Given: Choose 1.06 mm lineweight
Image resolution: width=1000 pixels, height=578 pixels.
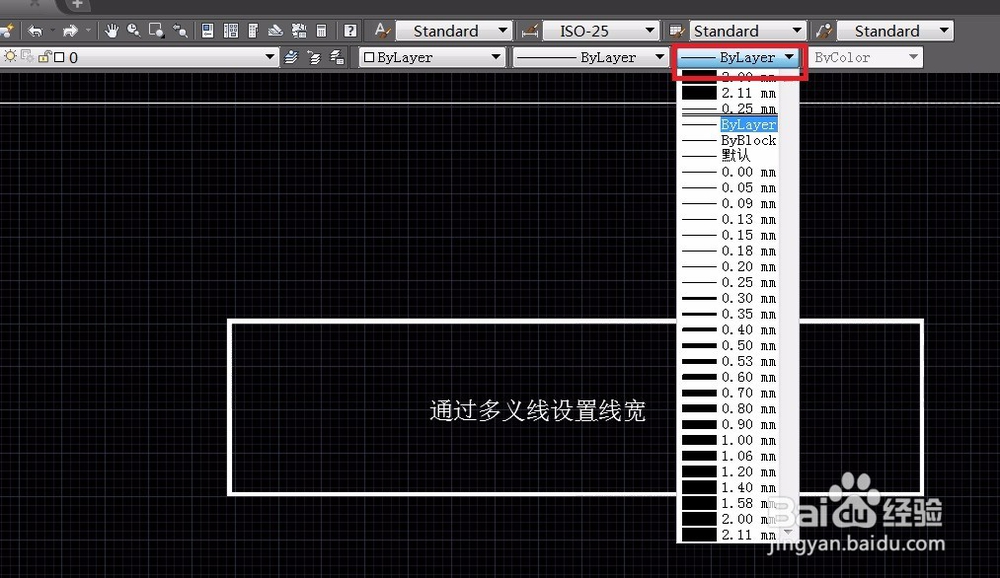Looking at the screenshot, I should pyautogui.click(x=730, y=456).
